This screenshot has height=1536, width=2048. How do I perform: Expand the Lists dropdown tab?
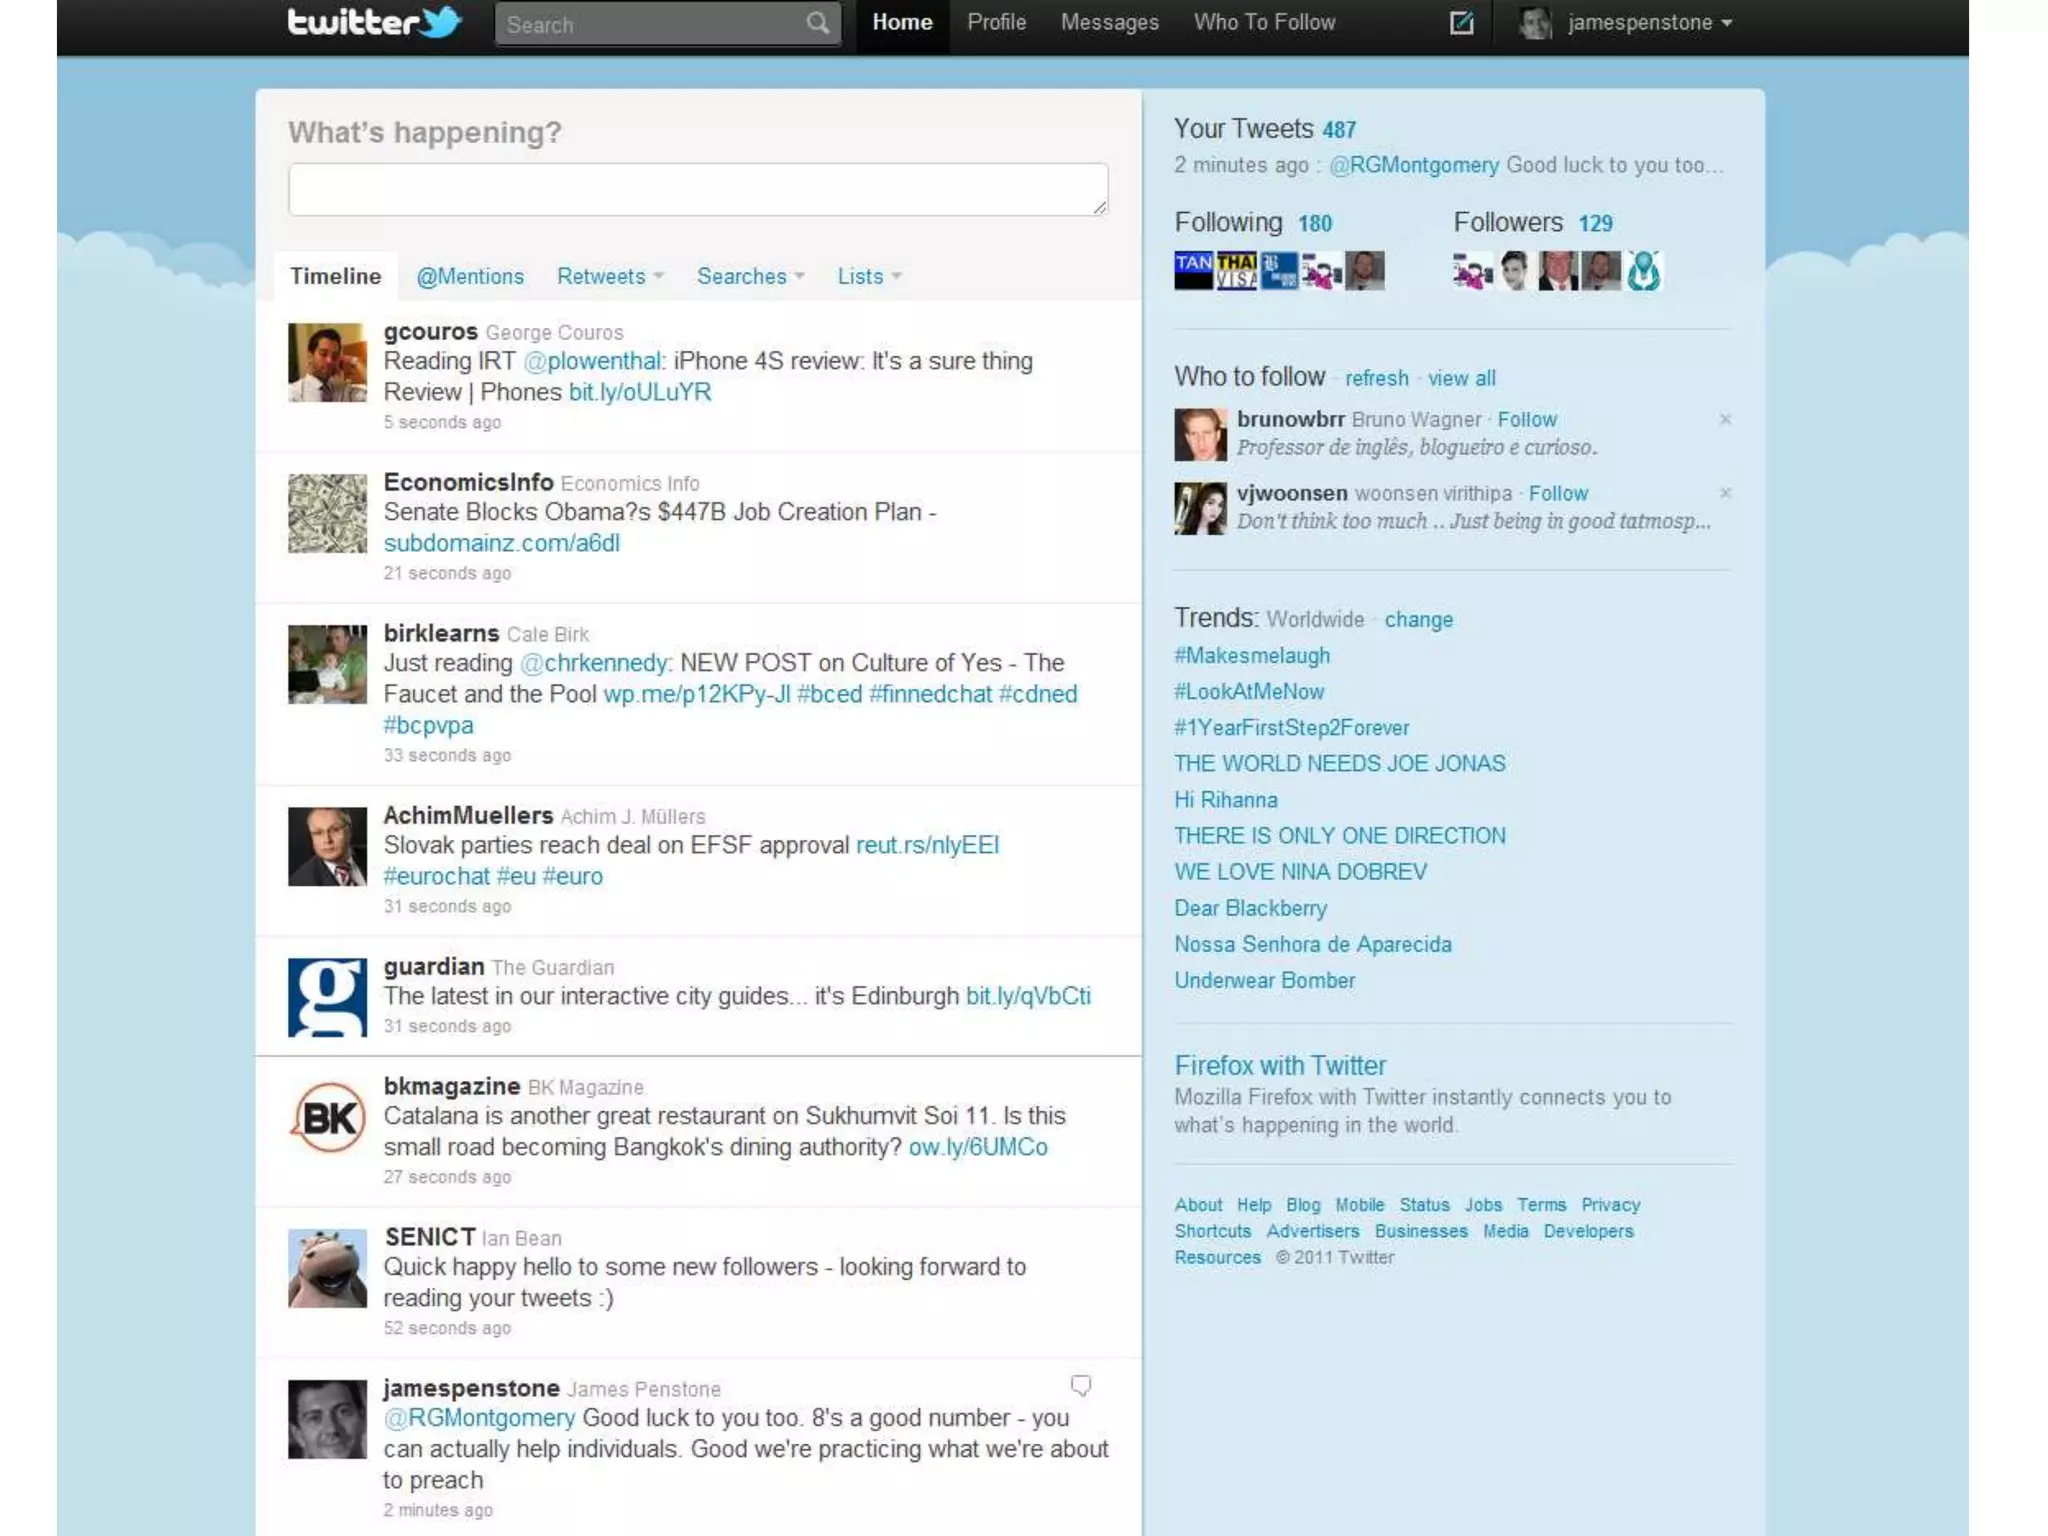pyautogui.click(x=869, y=276)
